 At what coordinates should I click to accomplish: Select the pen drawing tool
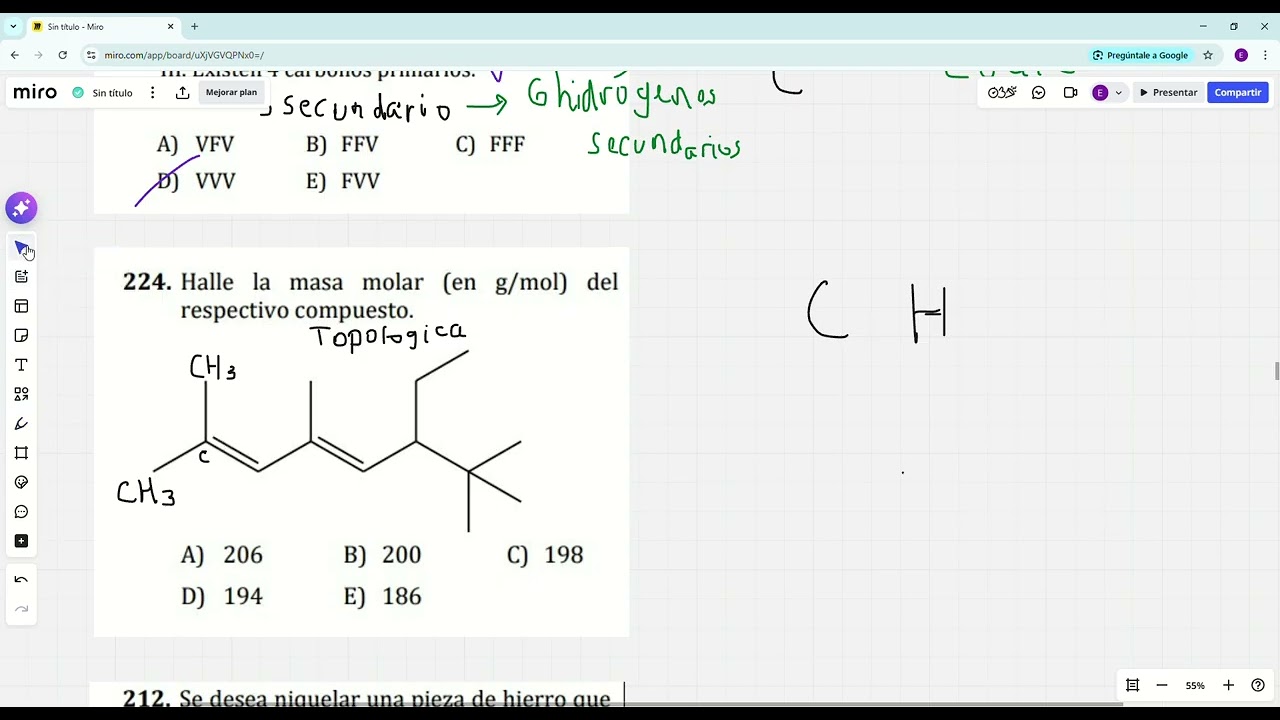tap(21, 424)
